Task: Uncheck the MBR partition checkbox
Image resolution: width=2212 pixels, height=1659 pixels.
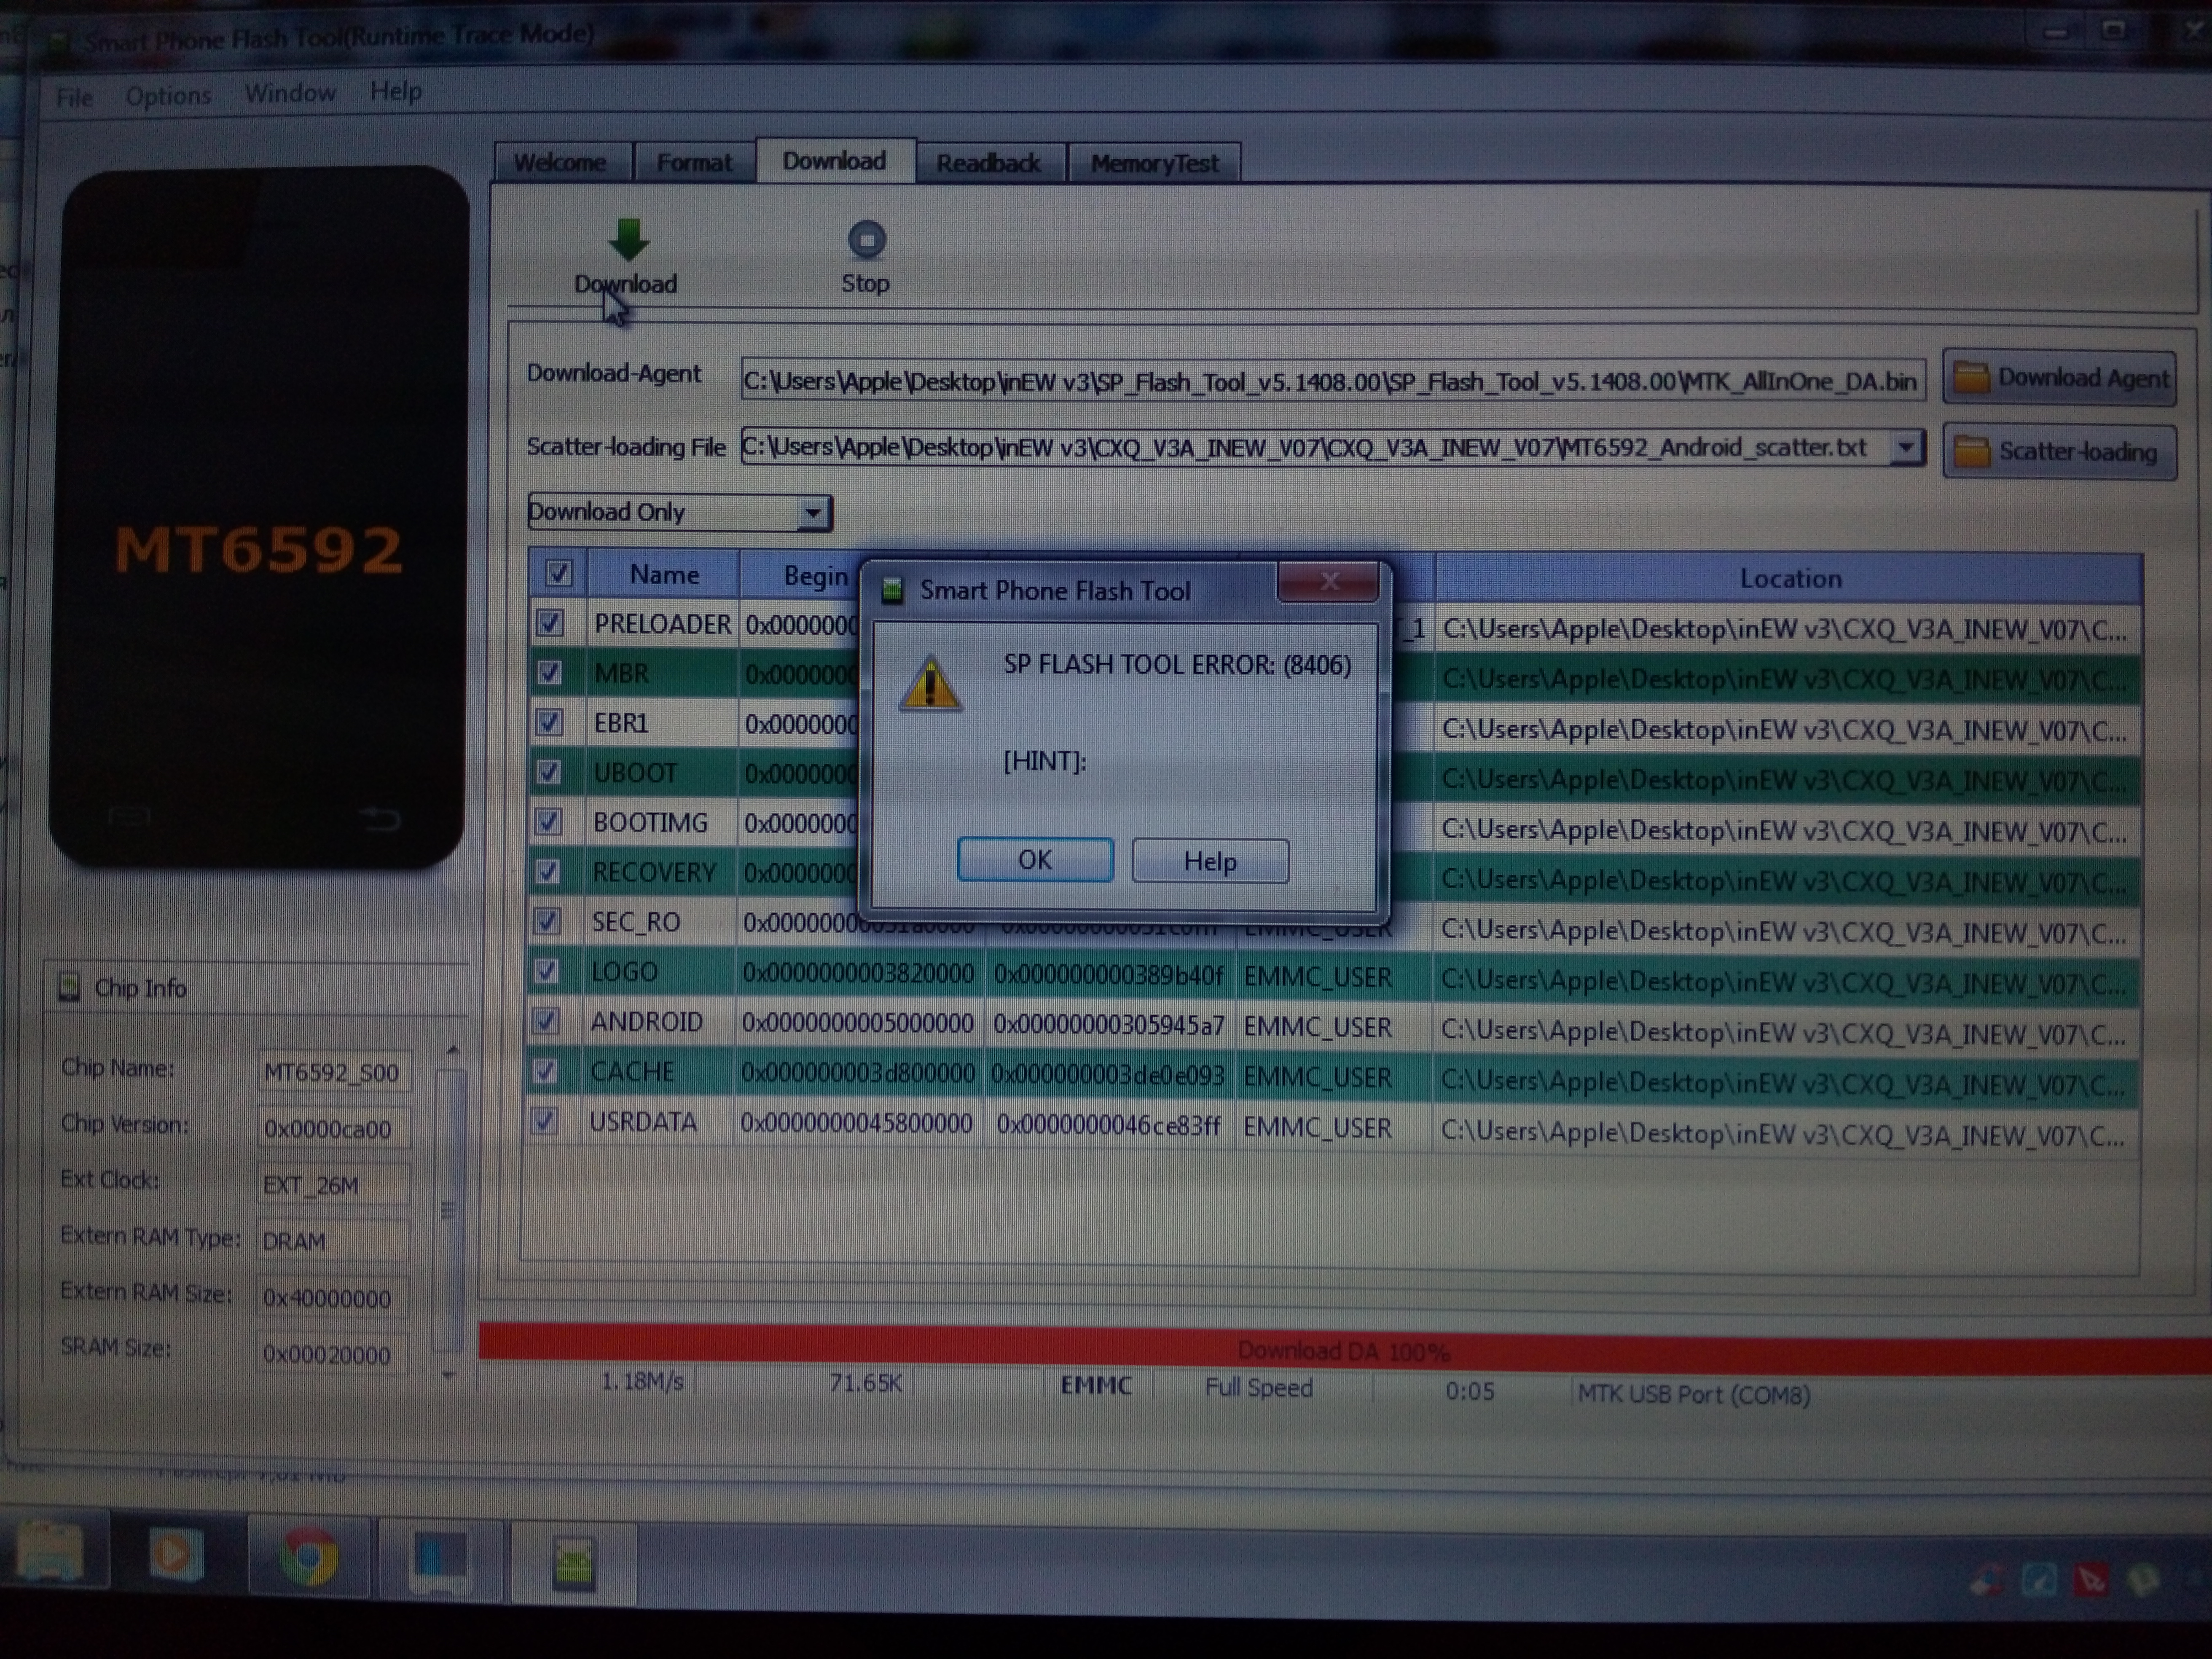Action: tap(549, 673)
